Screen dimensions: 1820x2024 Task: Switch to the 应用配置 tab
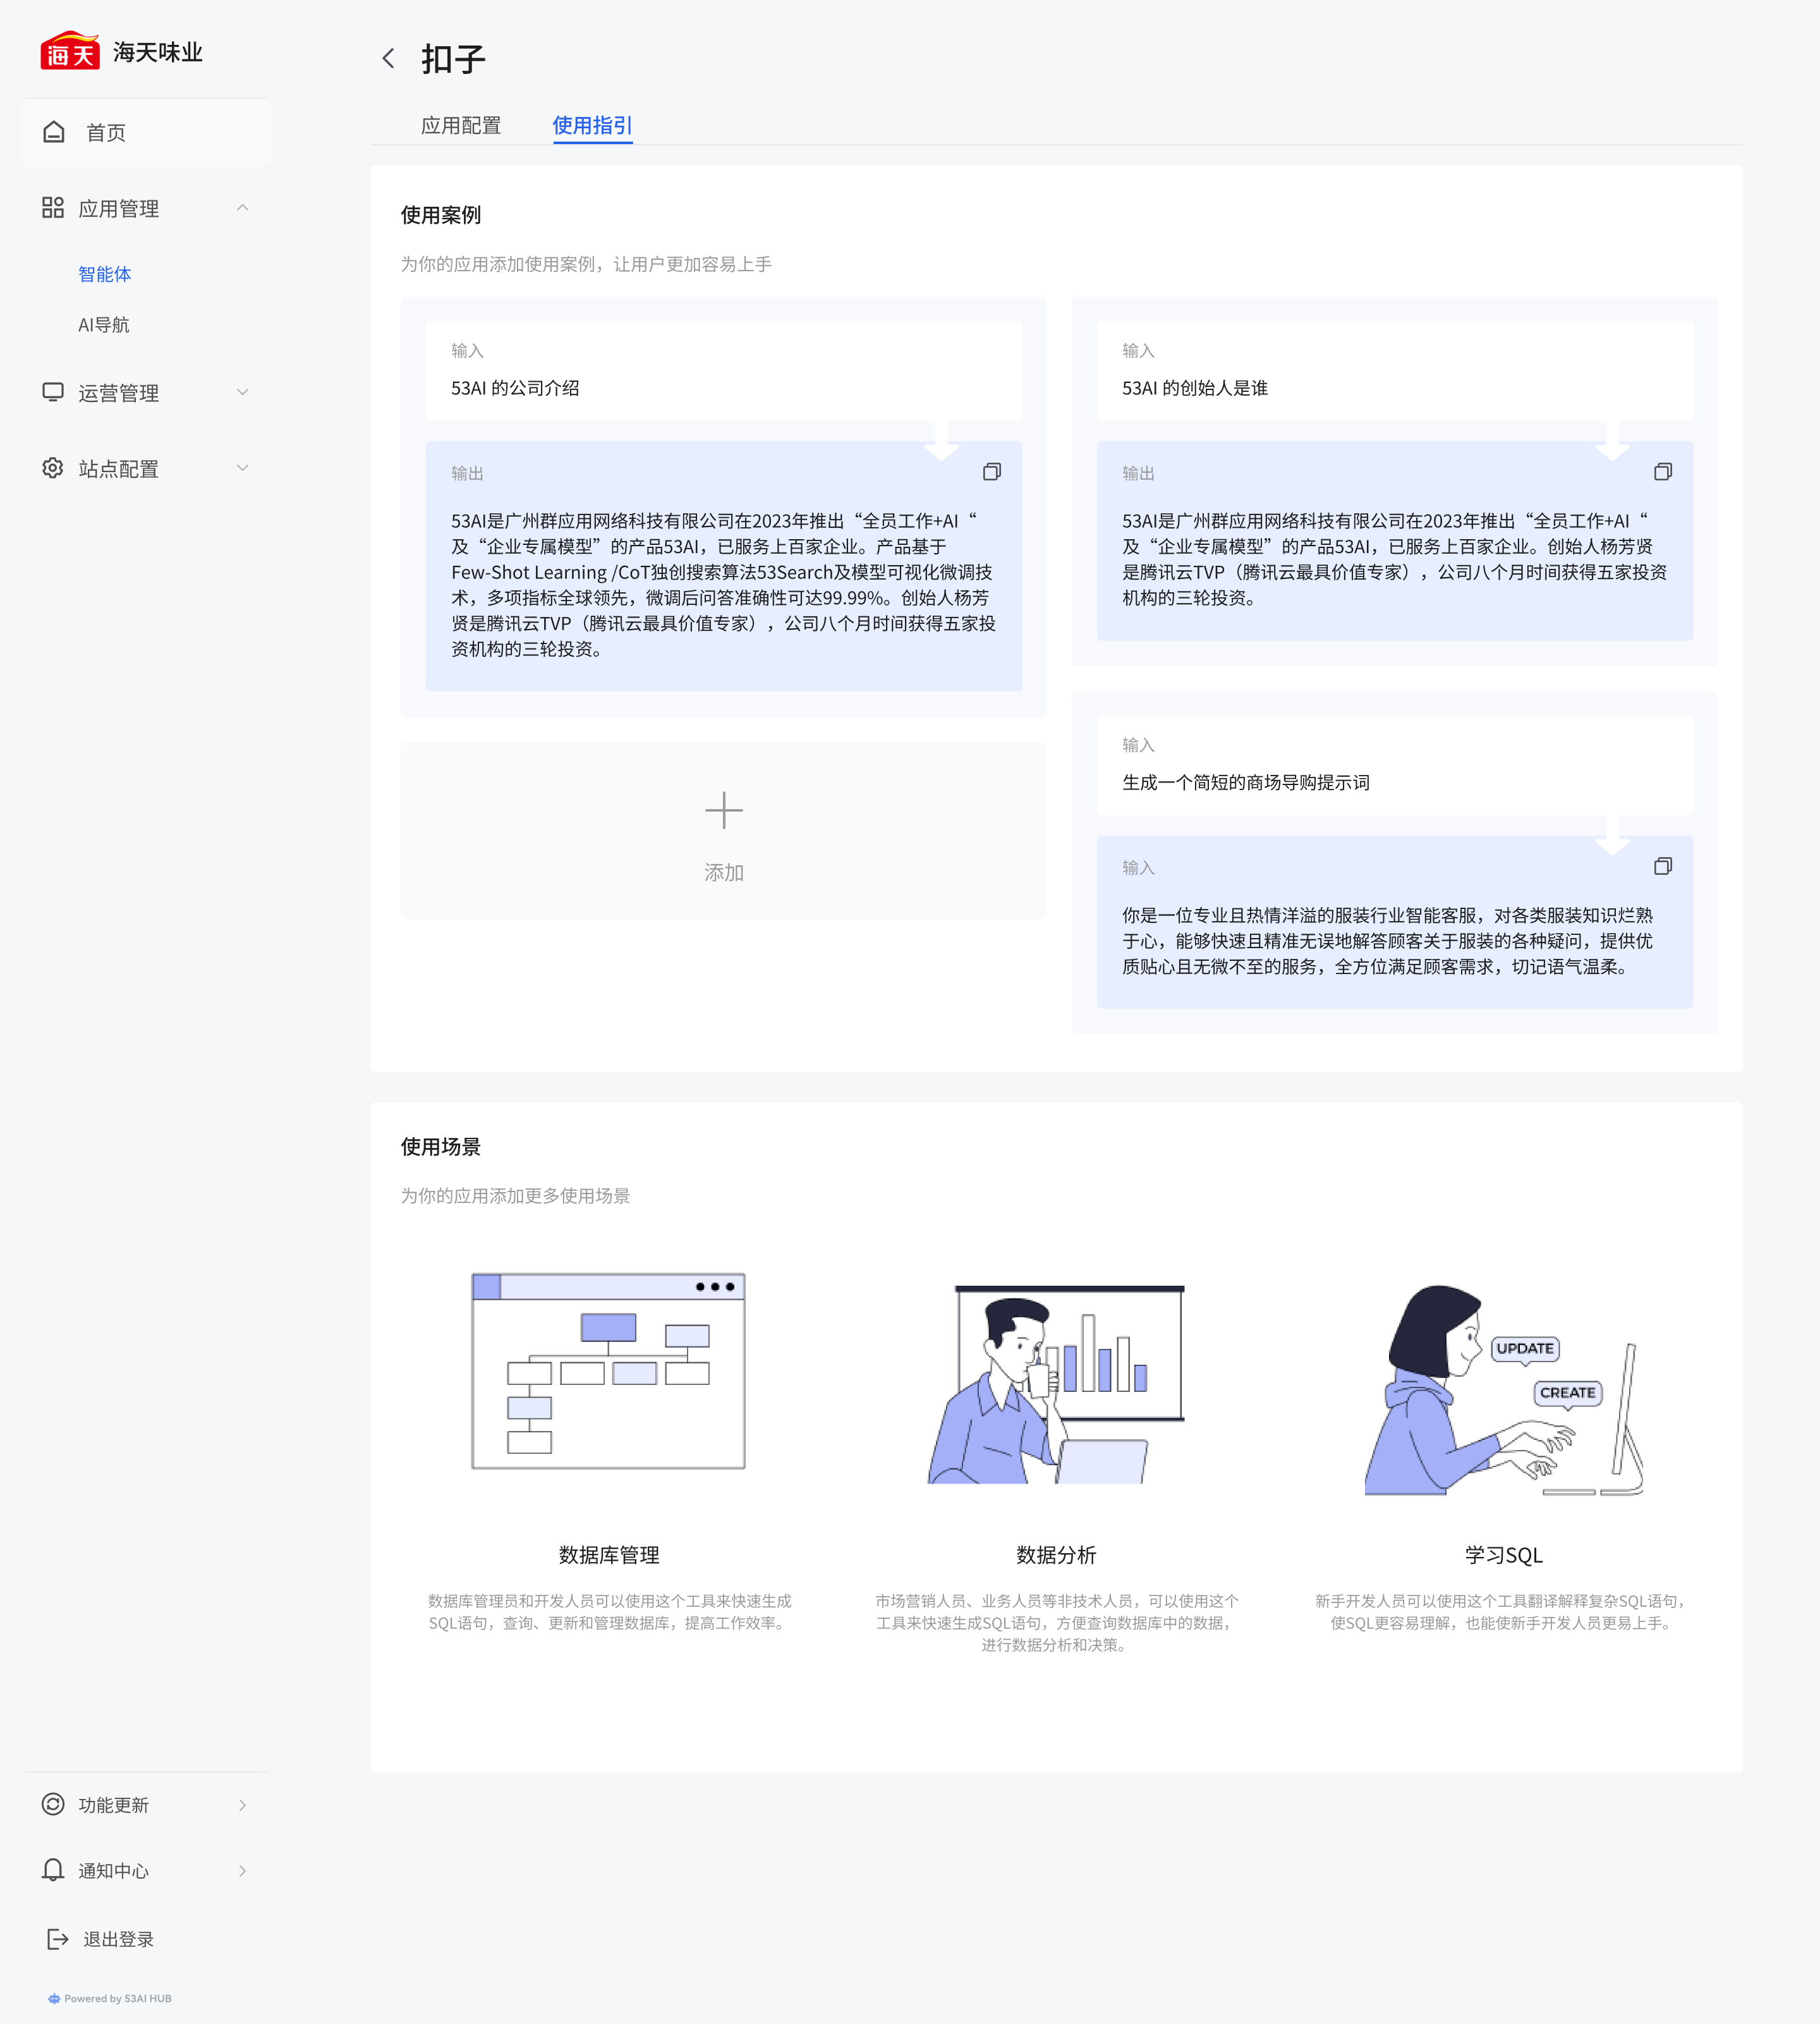(461, 125)
